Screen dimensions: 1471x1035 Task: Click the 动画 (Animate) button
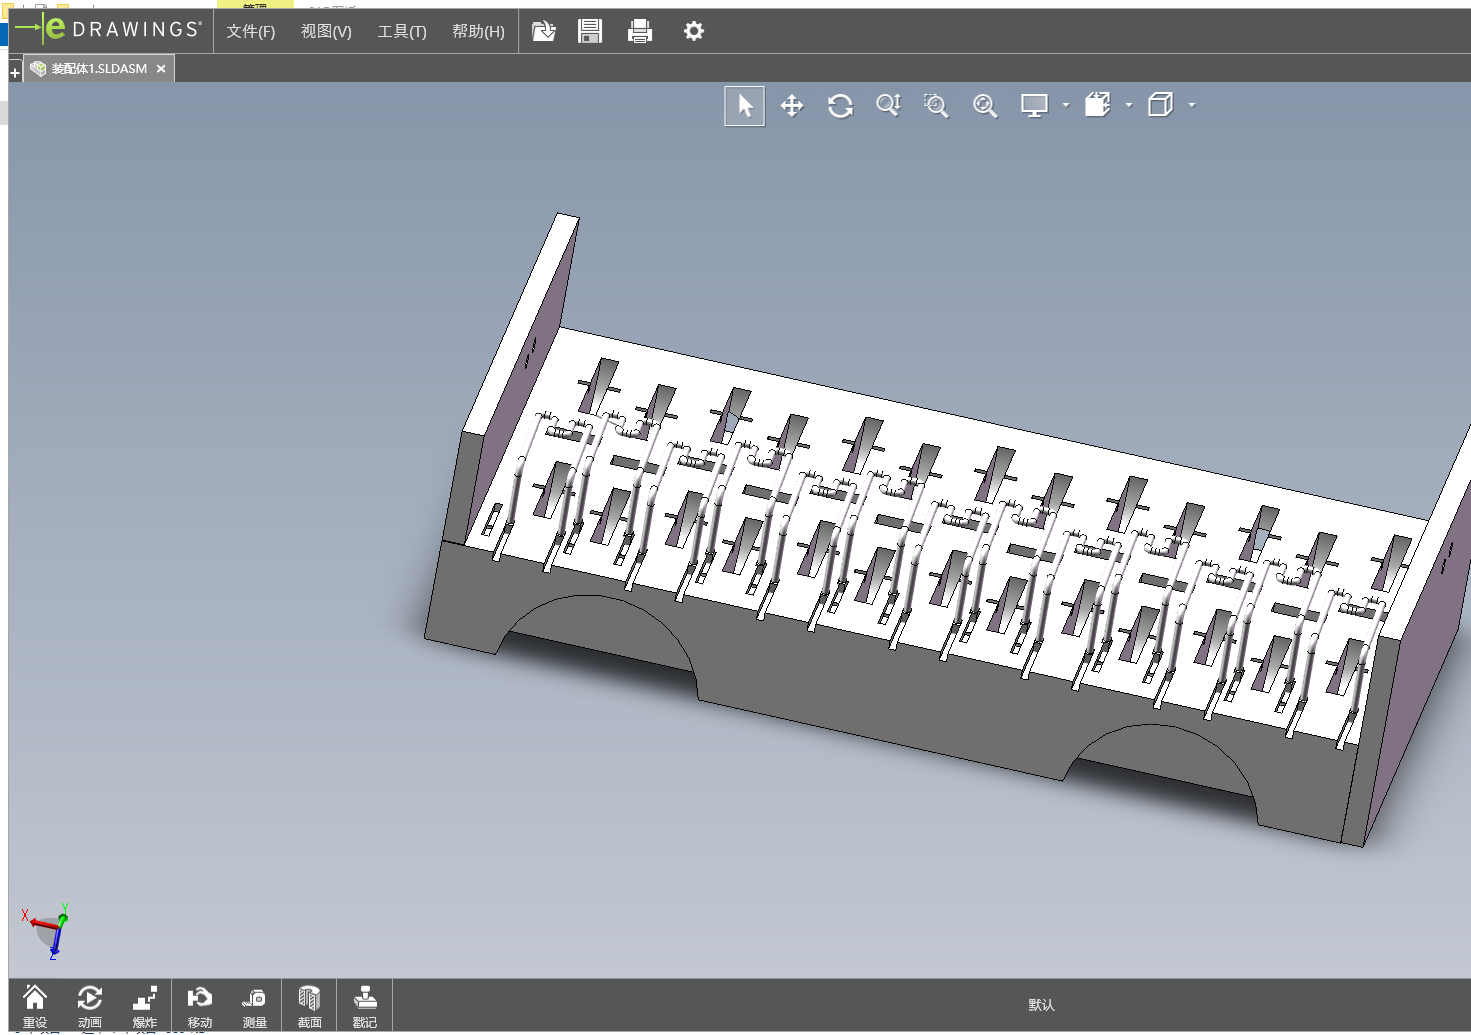(90, 1006)
